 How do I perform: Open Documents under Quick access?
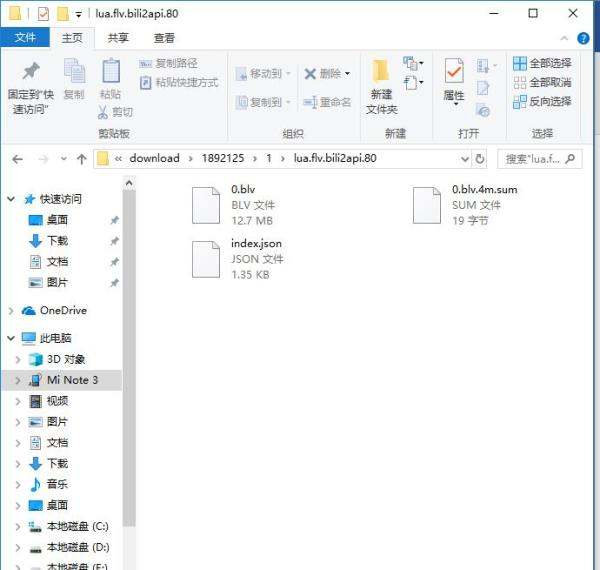[57, 262]
